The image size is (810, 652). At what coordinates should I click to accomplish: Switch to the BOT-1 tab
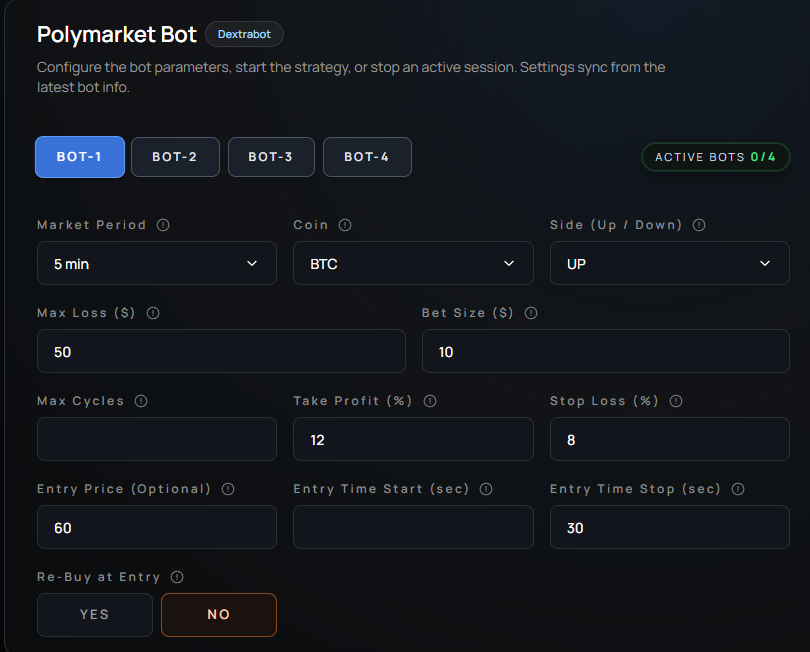(x=80, y=157)
